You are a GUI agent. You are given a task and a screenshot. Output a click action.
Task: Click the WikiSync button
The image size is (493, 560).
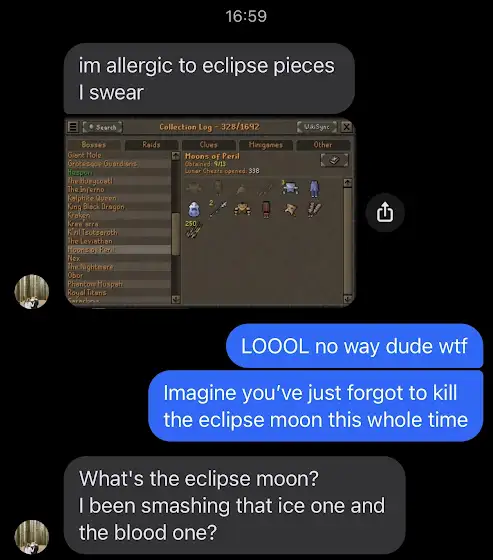click(317, 127)
